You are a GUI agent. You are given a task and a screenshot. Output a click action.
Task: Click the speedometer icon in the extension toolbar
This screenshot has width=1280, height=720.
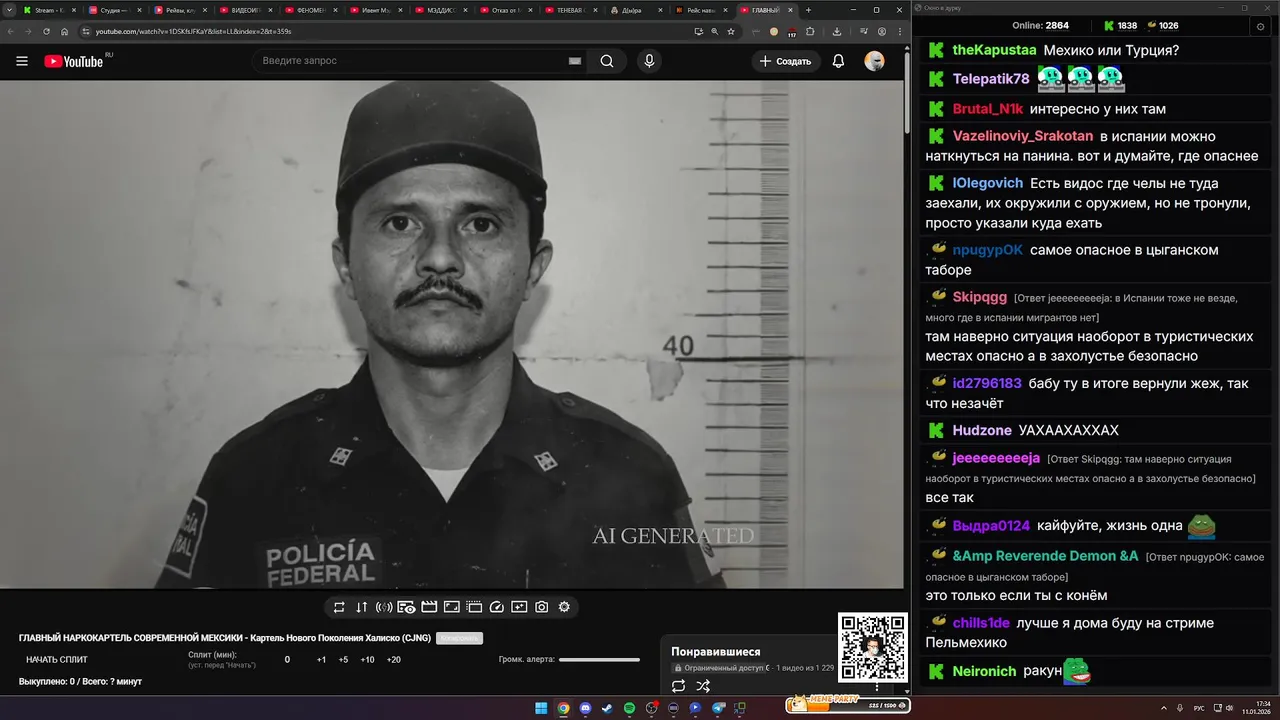(497, 607)
